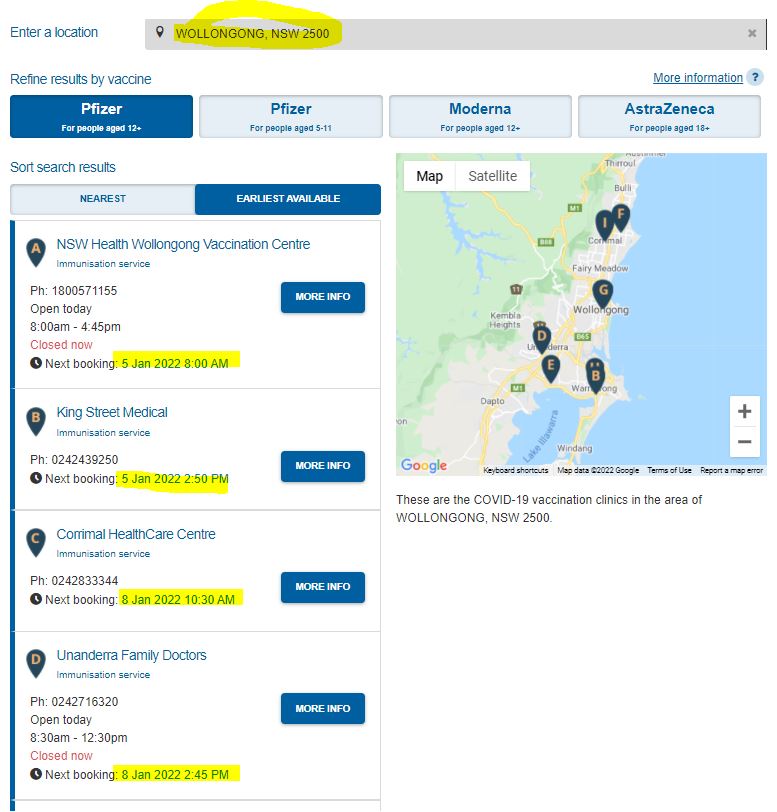Click map pin G at Wollongong

603,294
